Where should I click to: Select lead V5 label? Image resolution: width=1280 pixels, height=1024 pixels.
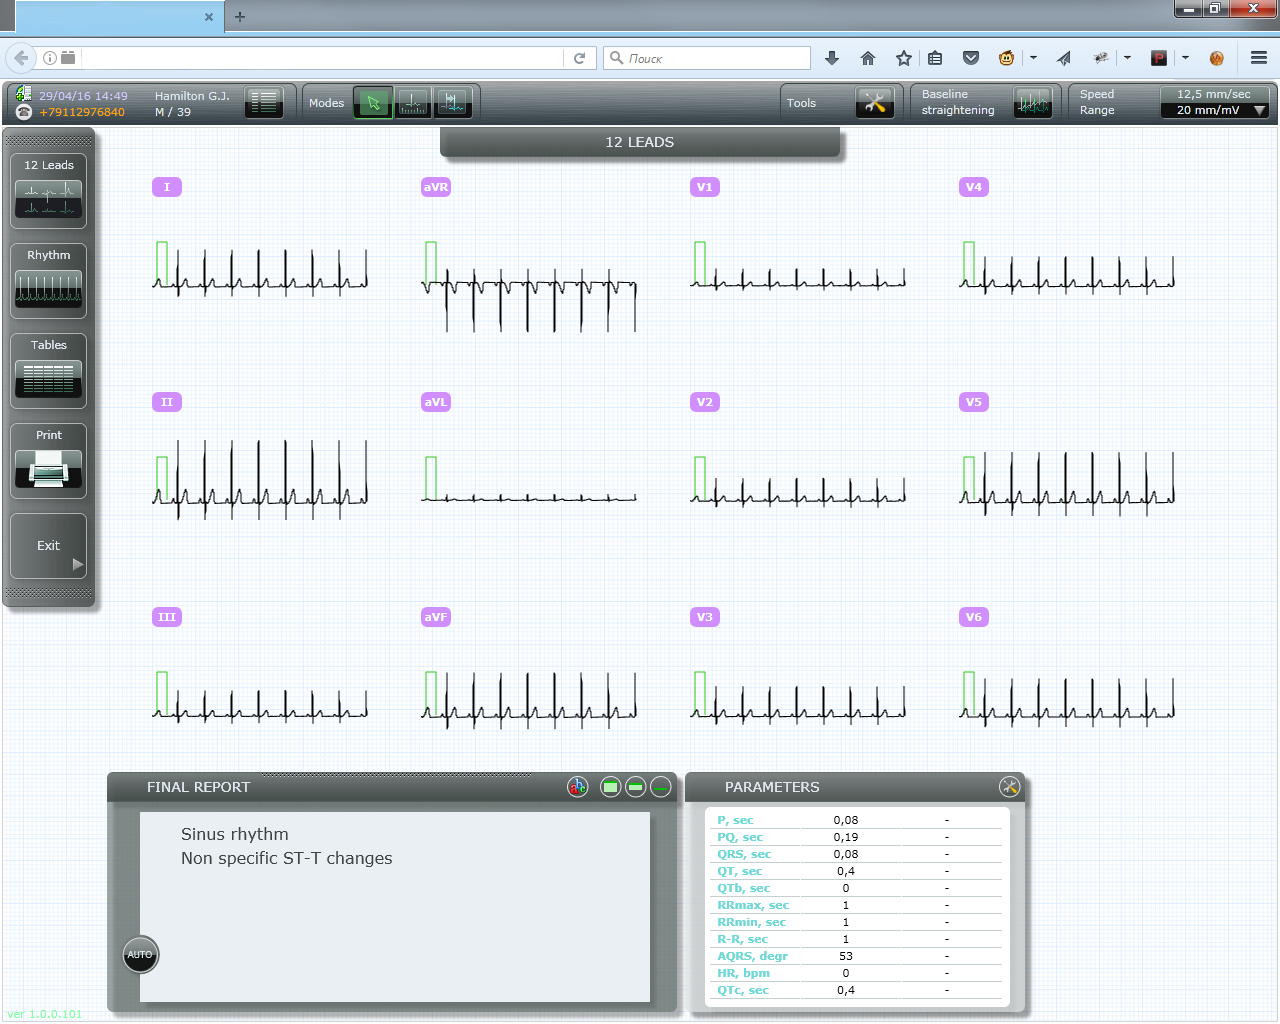pyautogui.click(x=974, y=402)
